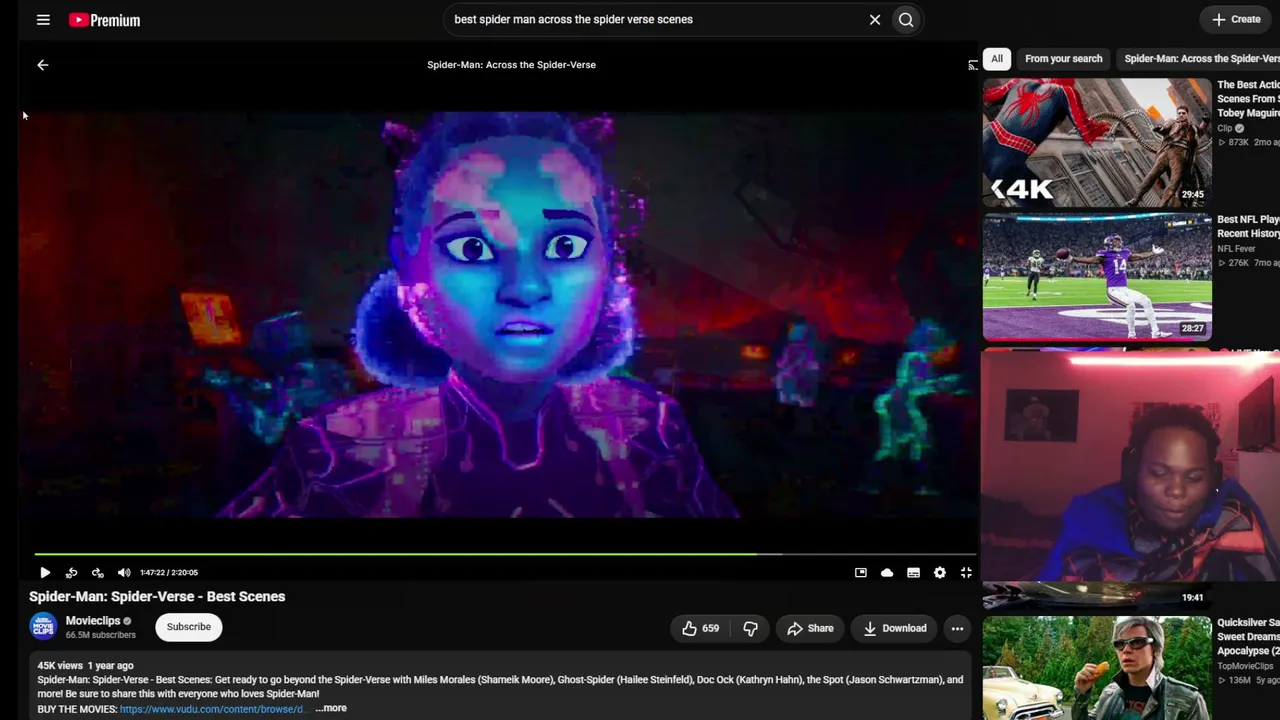Open the hamburger guide menu
Viewport: 1280px width, 720px height.
(43, 20)
